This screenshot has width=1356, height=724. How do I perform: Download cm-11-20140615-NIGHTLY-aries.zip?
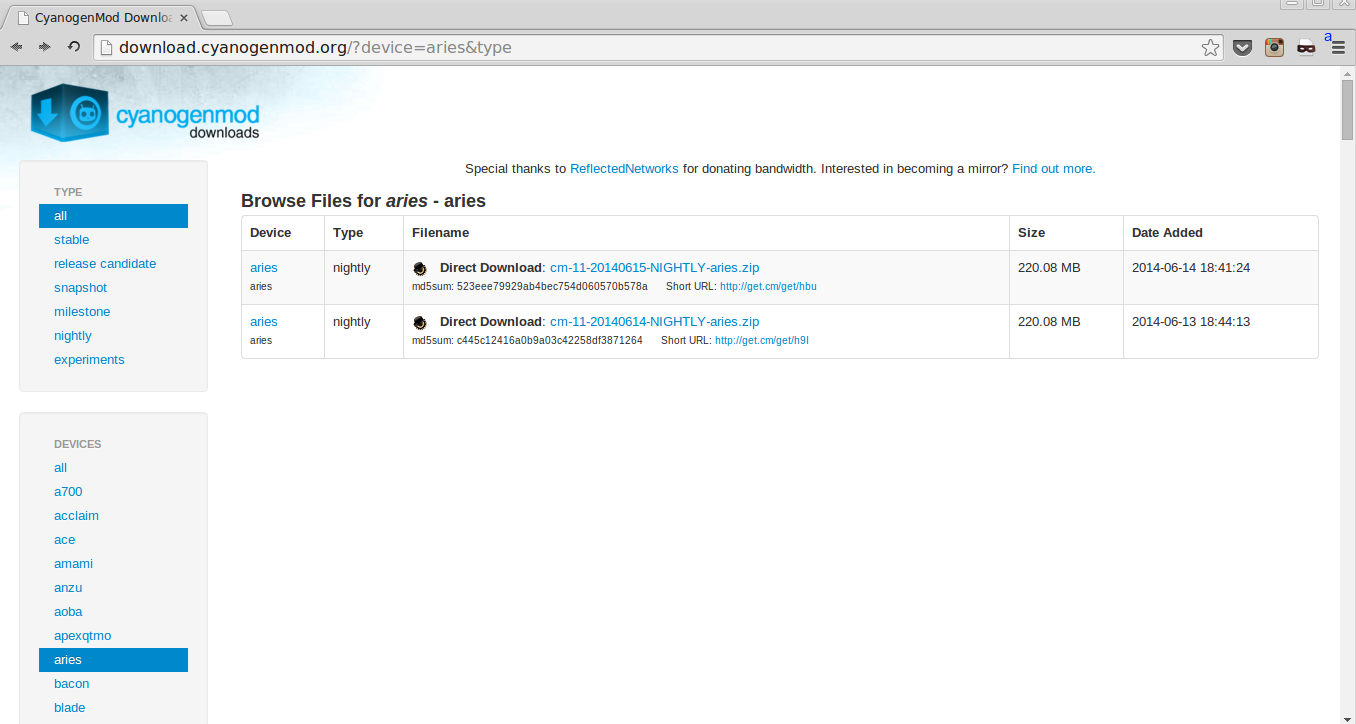654,268
